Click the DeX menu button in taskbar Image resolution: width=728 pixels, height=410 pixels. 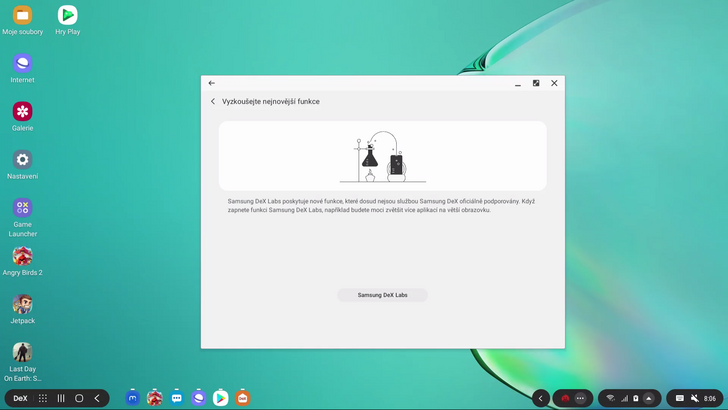(20, 398)
